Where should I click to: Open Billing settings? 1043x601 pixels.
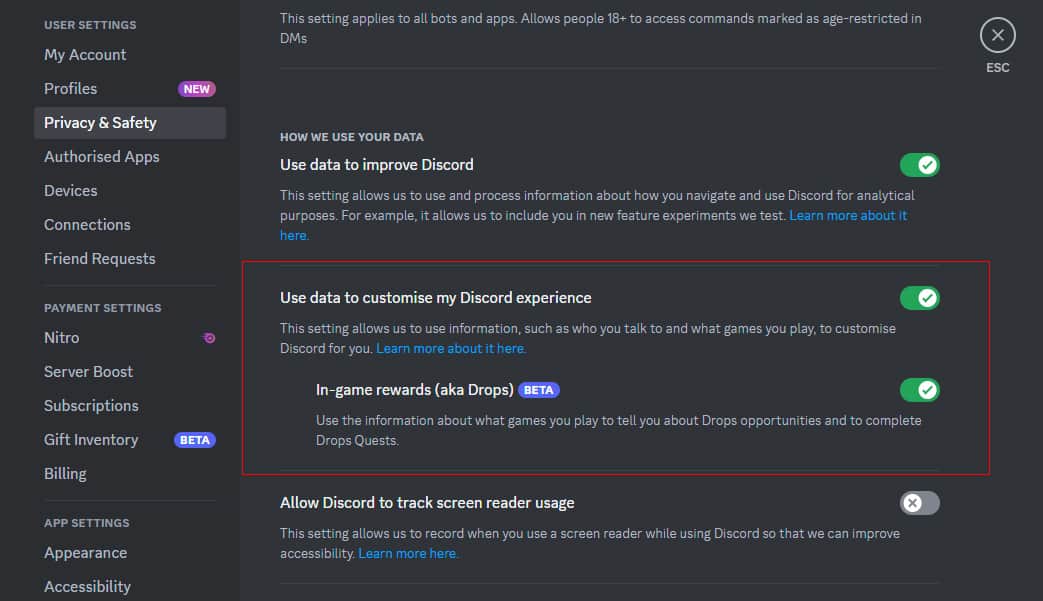tap(65, 474)
